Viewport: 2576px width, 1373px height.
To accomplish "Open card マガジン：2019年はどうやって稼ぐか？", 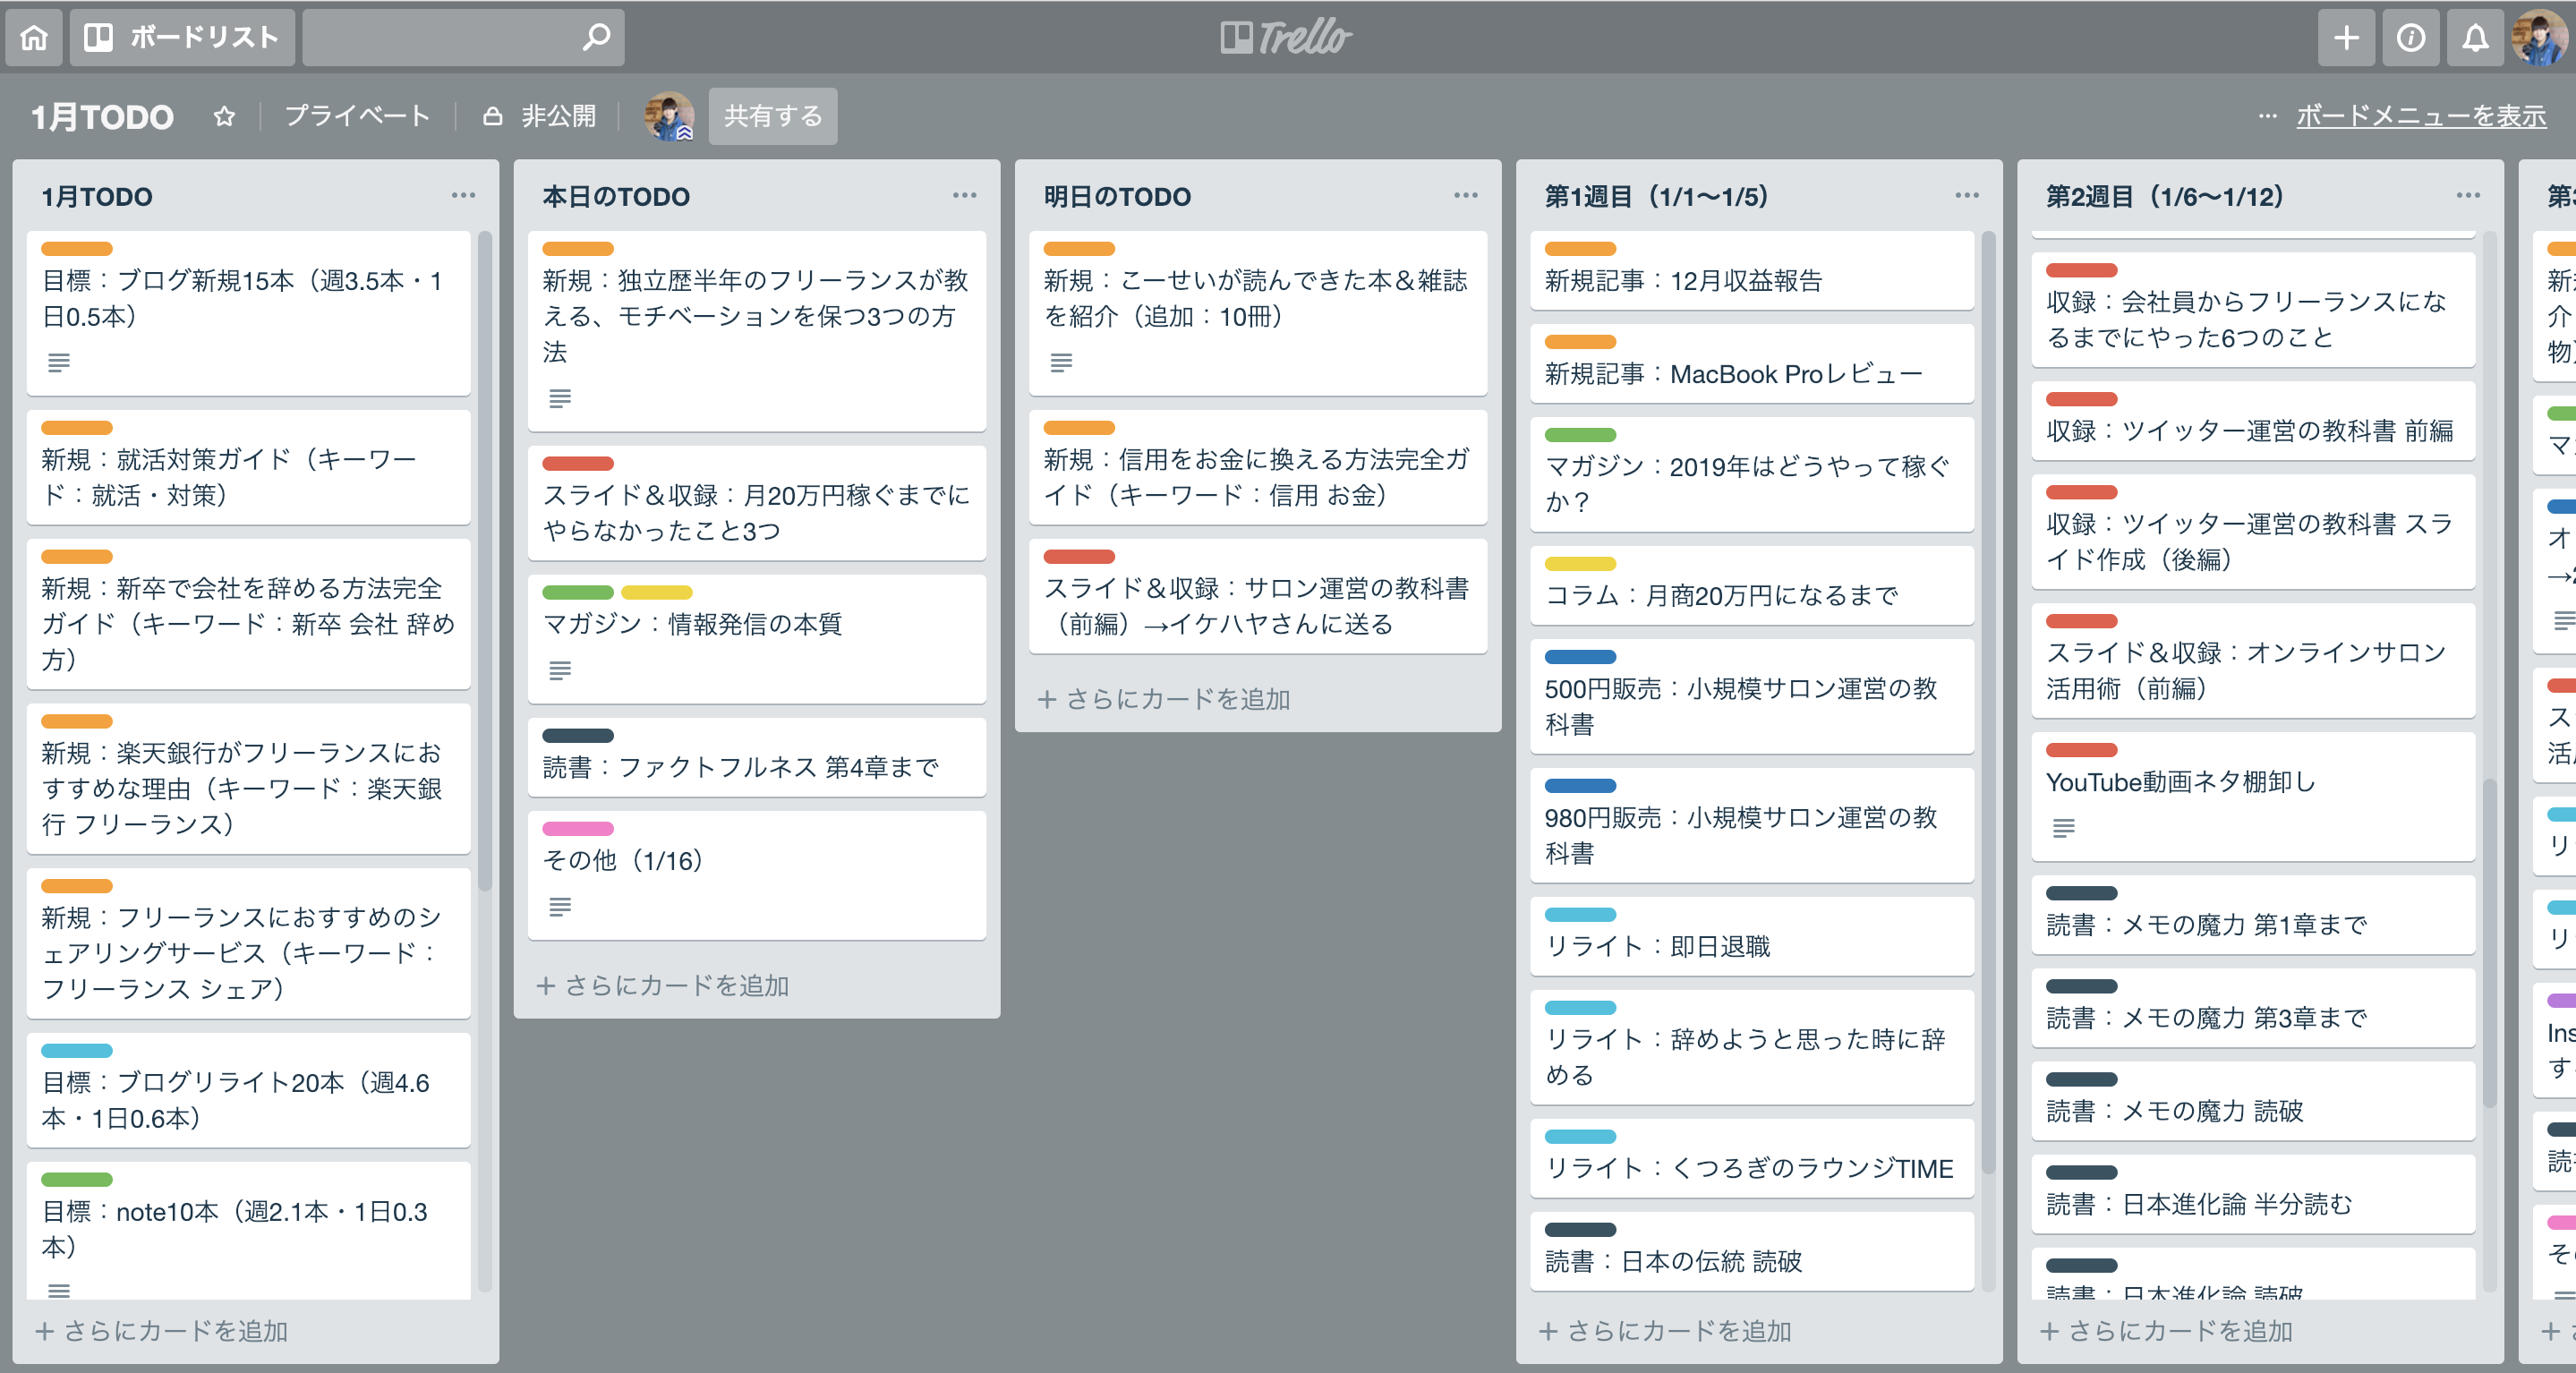I will [x=1752, y=474].
